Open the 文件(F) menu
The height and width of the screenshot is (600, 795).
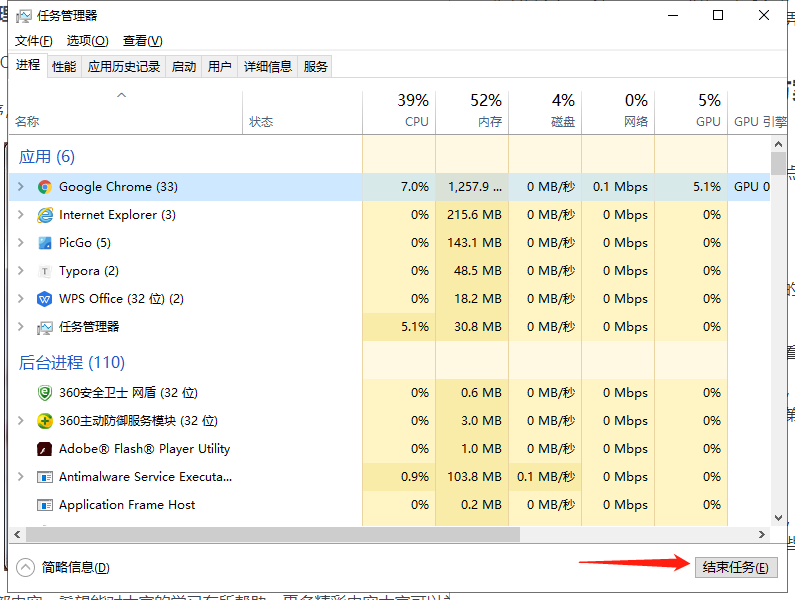[x=33, y=41]
